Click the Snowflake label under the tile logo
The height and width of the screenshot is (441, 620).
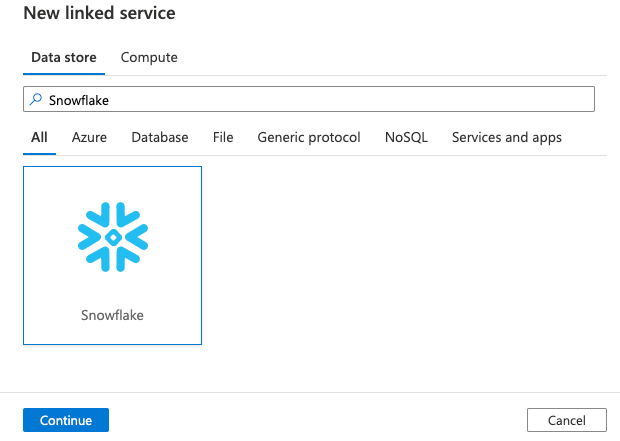(112, 315)
